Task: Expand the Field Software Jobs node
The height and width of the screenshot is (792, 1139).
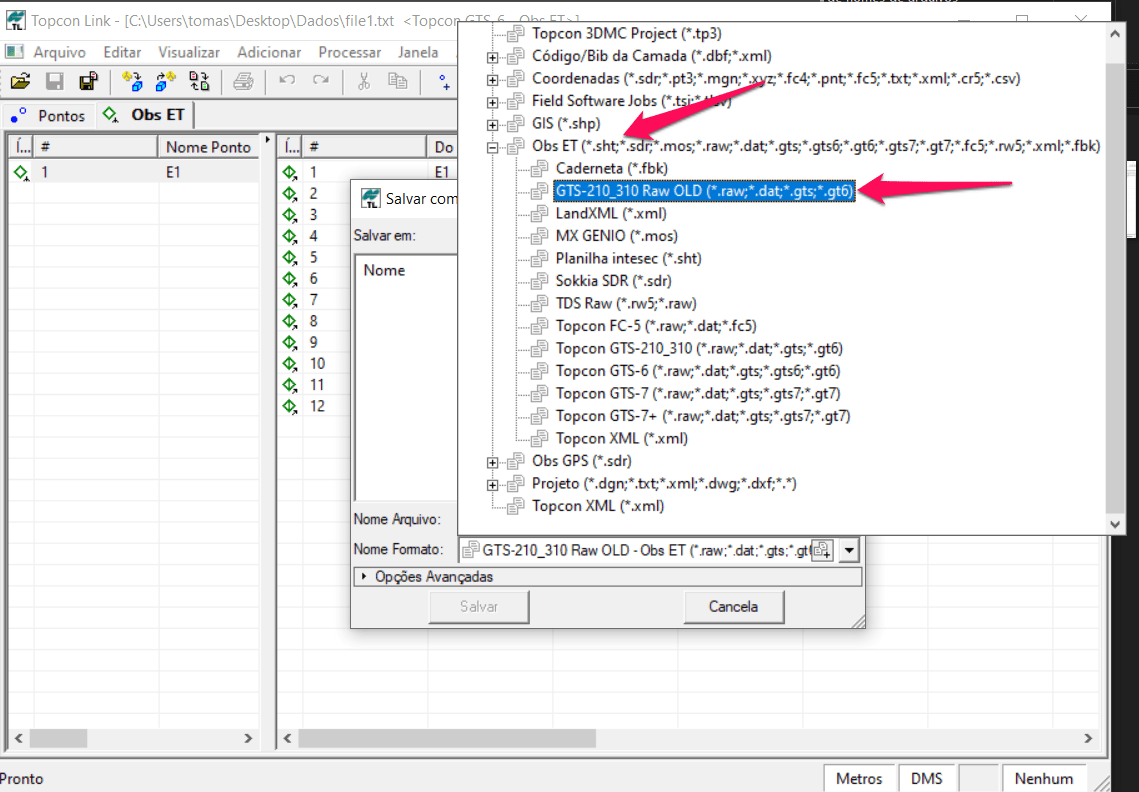Action: tap(493, 102)
